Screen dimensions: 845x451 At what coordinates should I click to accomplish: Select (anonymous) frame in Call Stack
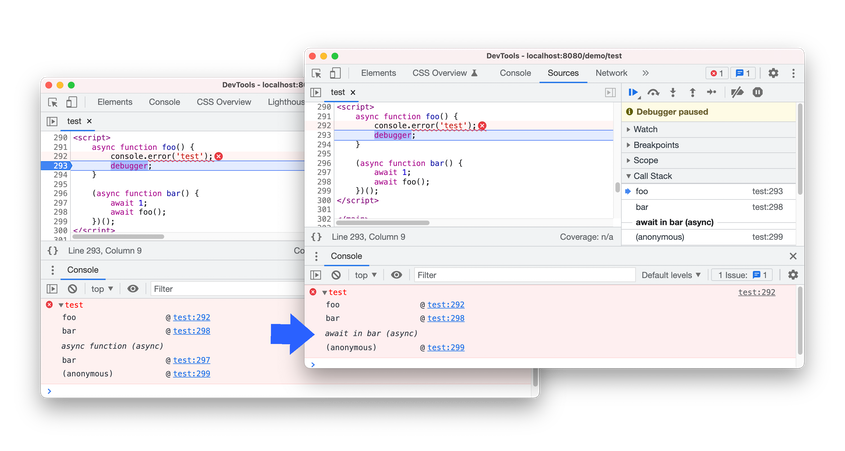tap(709, 237)
